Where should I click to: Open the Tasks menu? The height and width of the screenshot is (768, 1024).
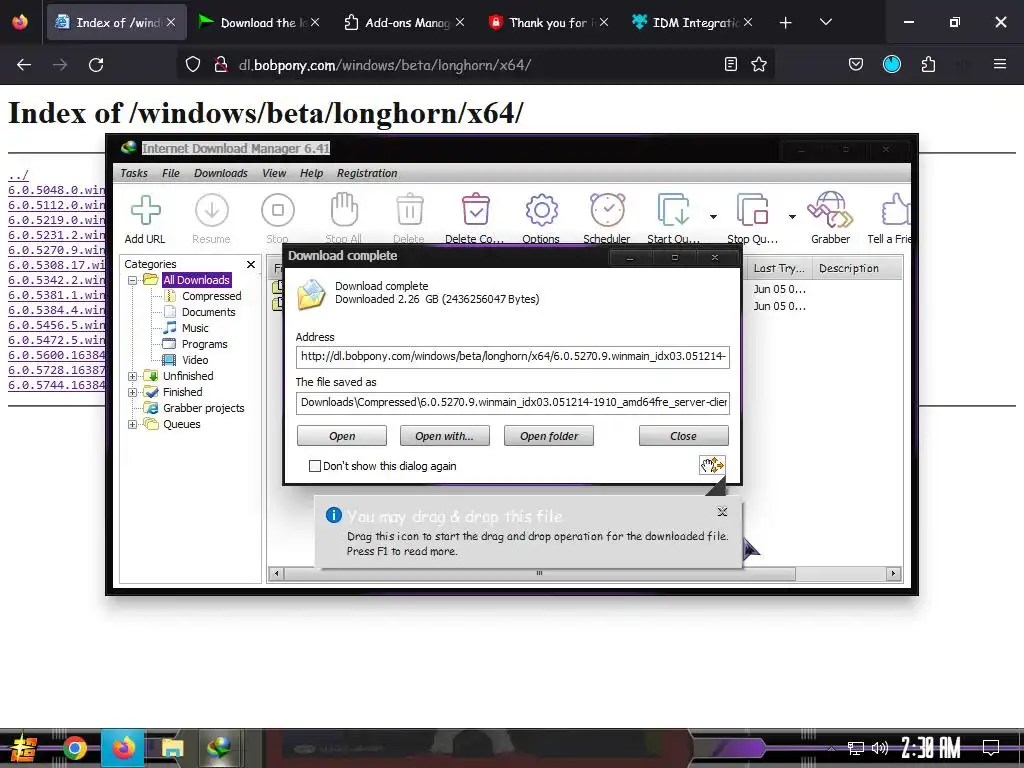(x=134, y=173)
